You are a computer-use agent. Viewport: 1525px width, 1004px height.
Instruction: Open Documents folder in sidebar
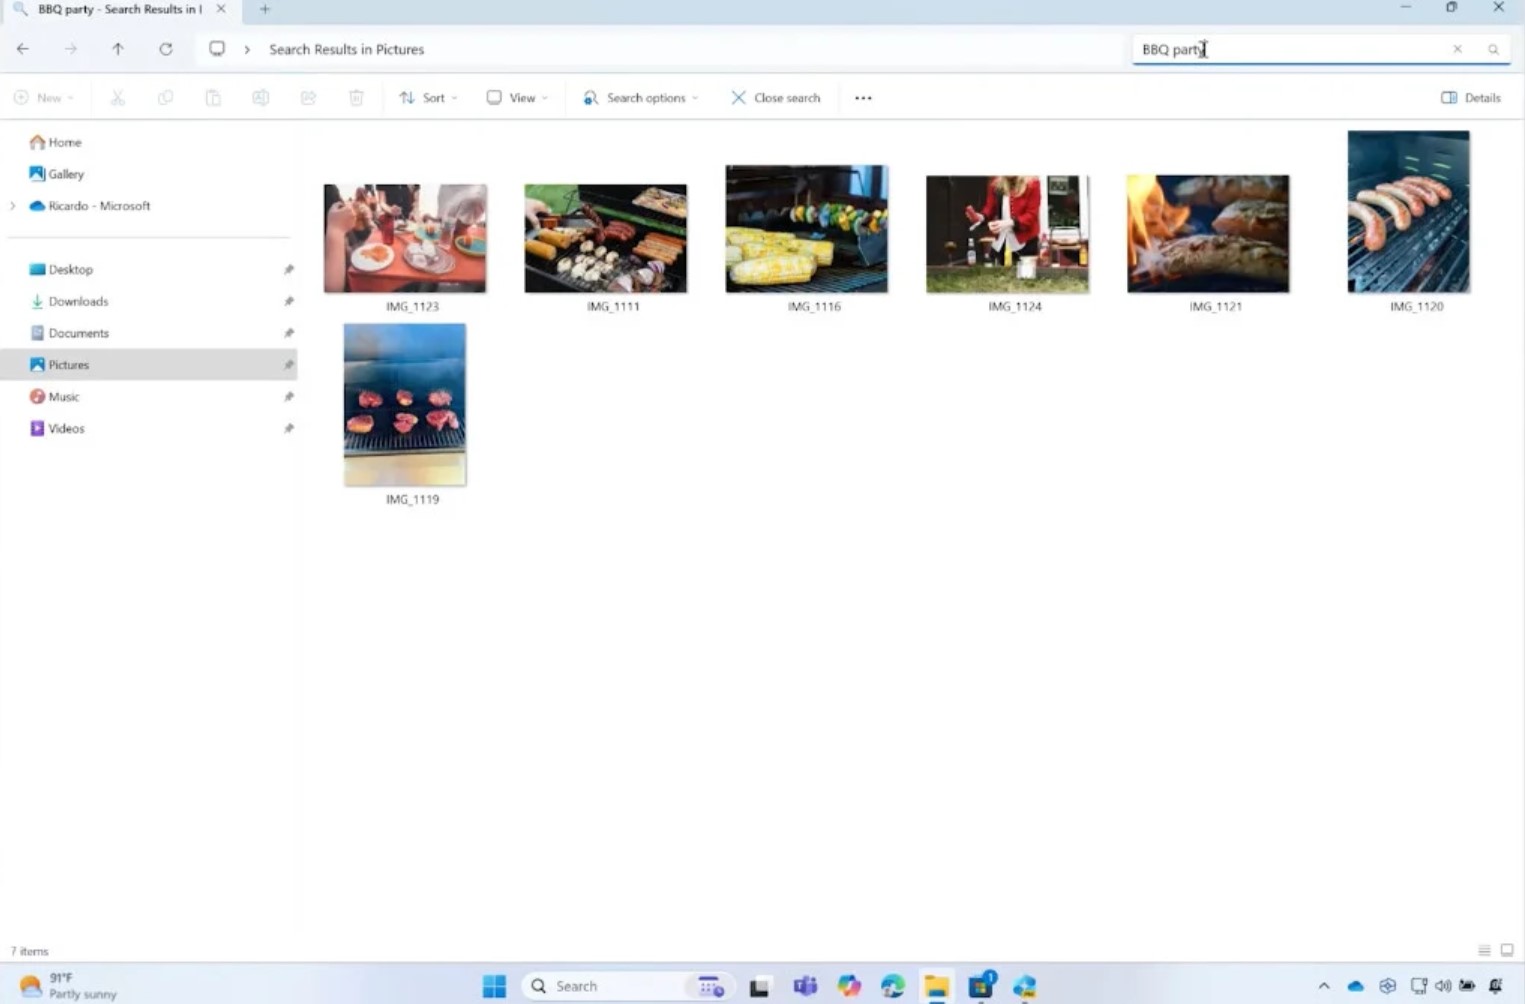(78, 333)
